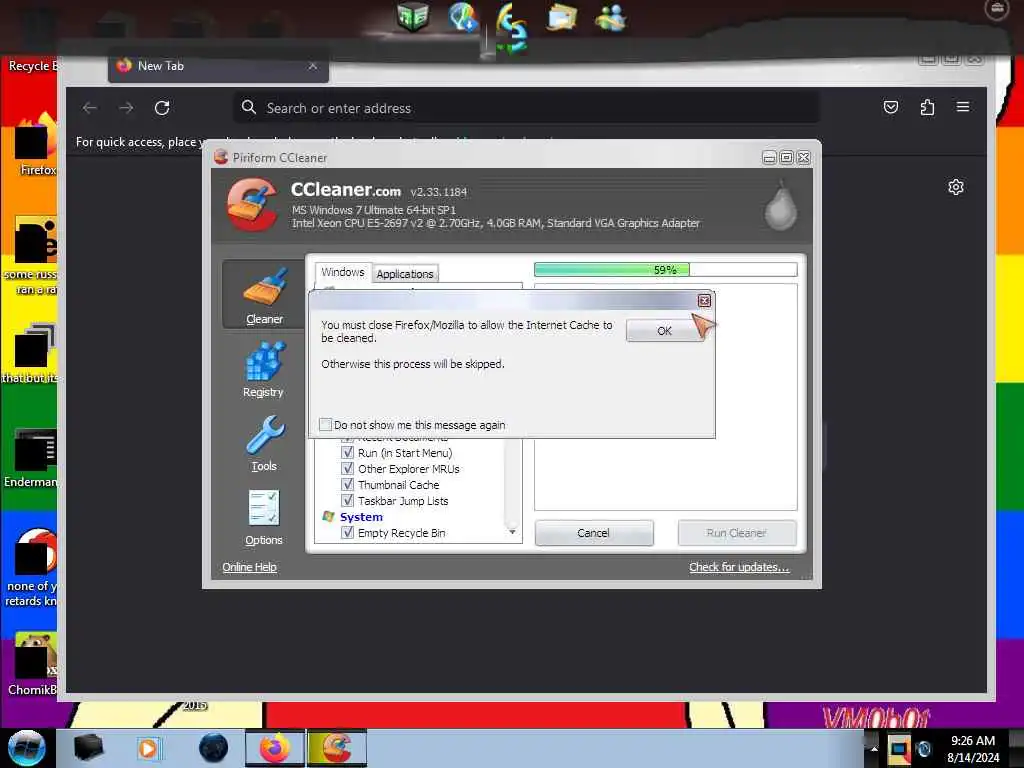Open Firefox hamburger application menu
1024x768 pixels.
tap(963, 107)
